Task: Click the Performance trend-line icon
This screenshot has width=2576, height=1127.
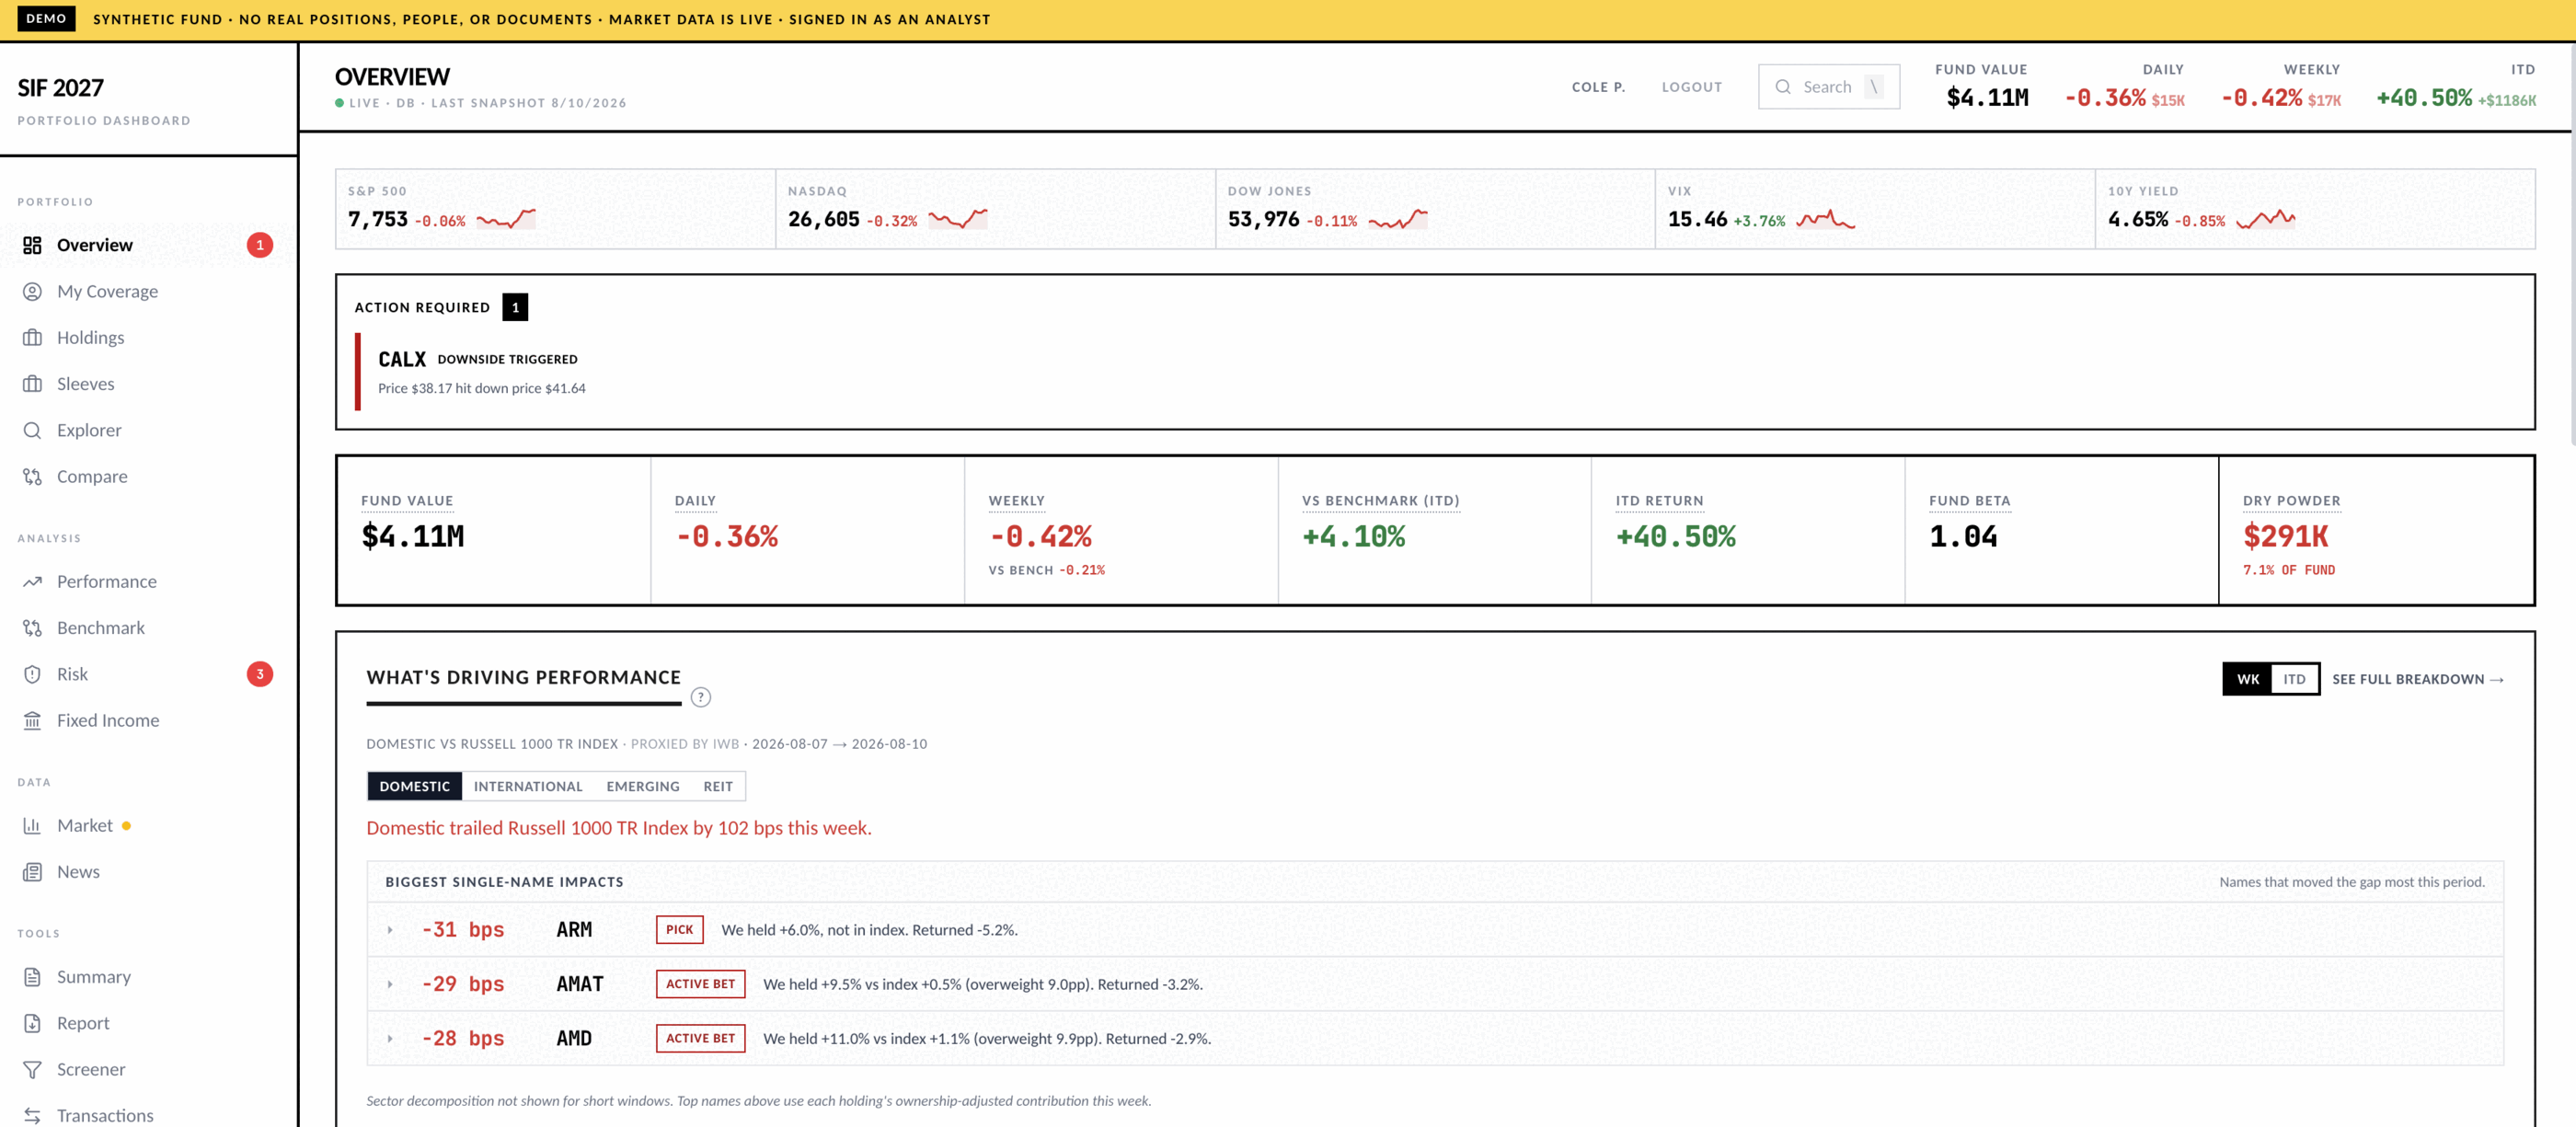Action: [32, 581]
